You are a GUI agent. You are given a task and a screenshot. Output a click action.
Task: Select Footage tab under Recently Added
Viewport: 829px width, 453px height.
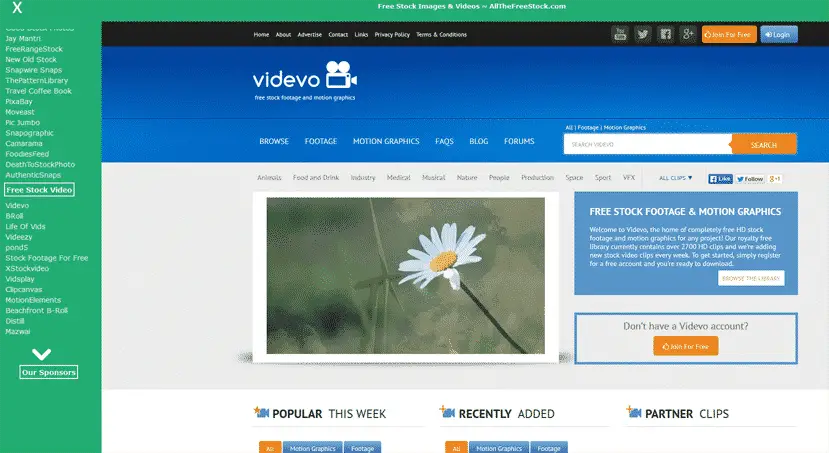[549, 448]
